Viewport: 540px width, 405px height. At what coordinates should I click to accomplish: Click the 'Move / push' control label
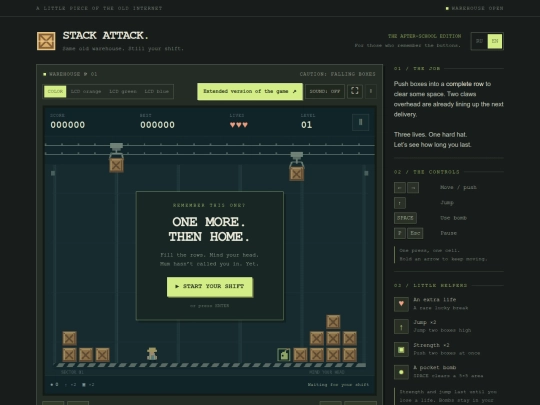(458, 187)
